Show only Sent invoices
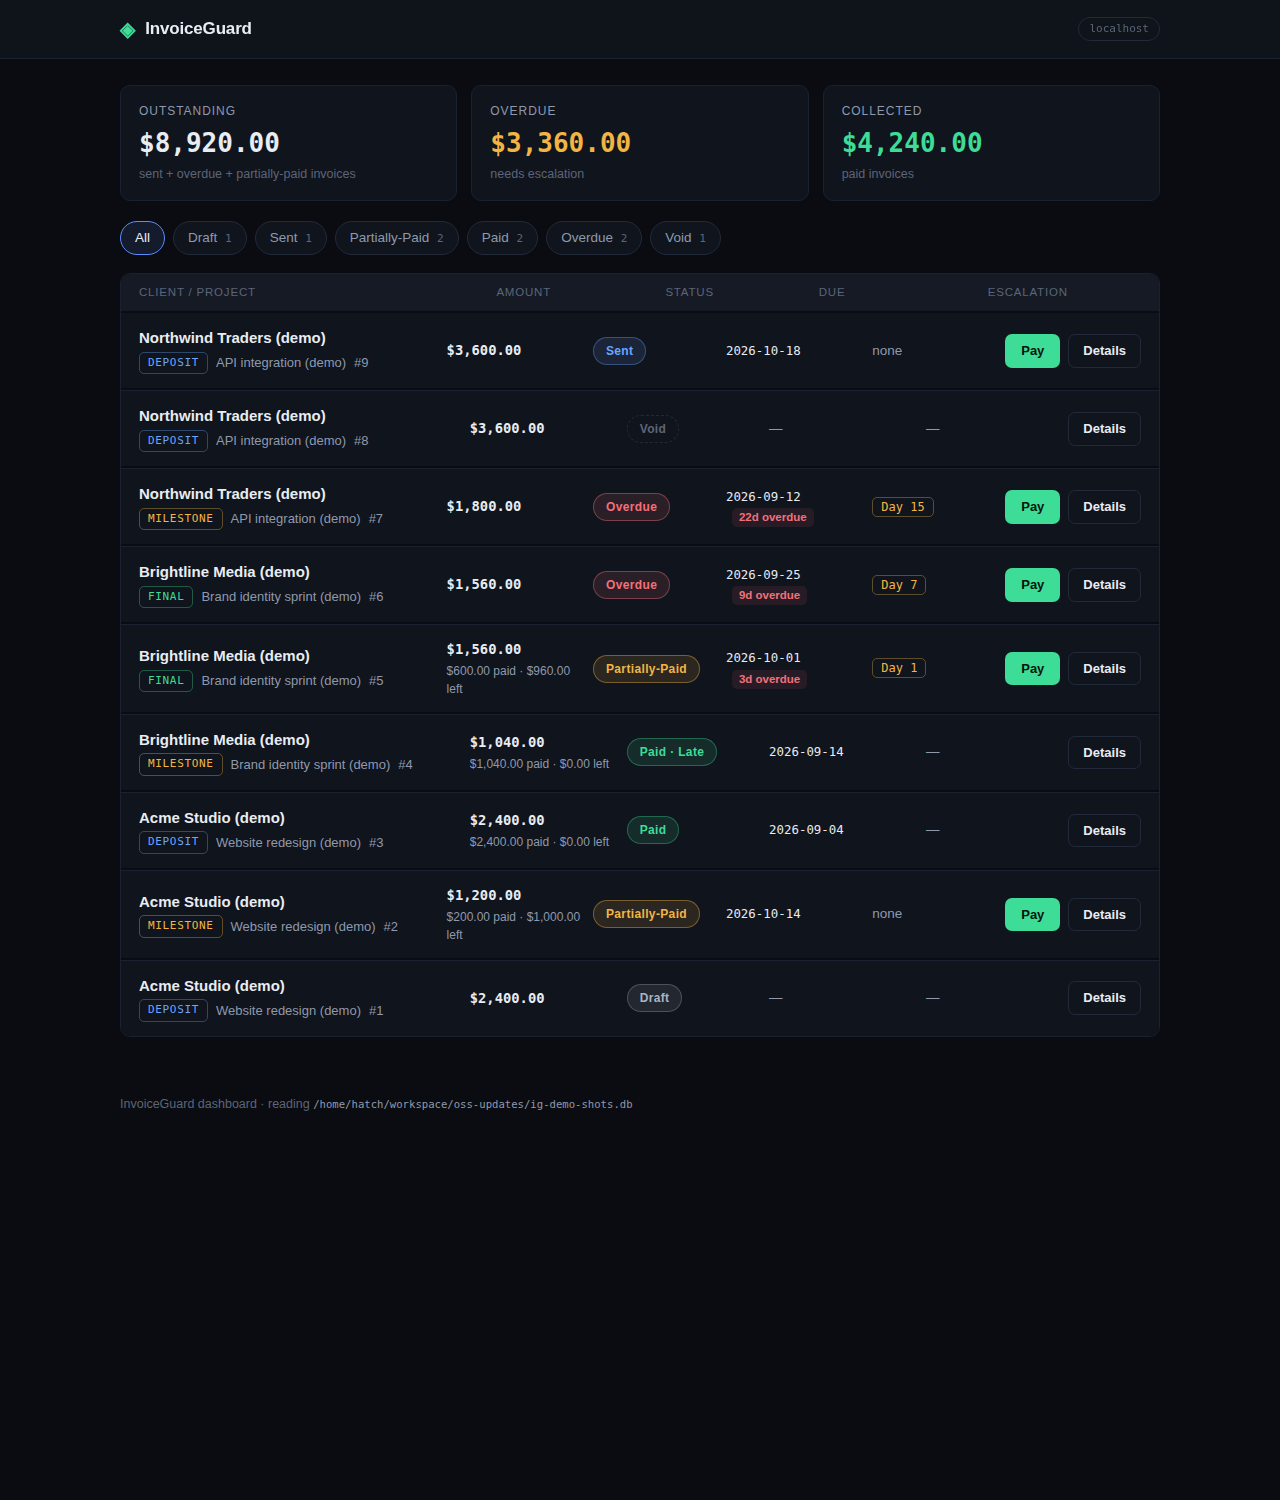The height and width of the screenshot is (1500, 1280). (x=291, y=238)
